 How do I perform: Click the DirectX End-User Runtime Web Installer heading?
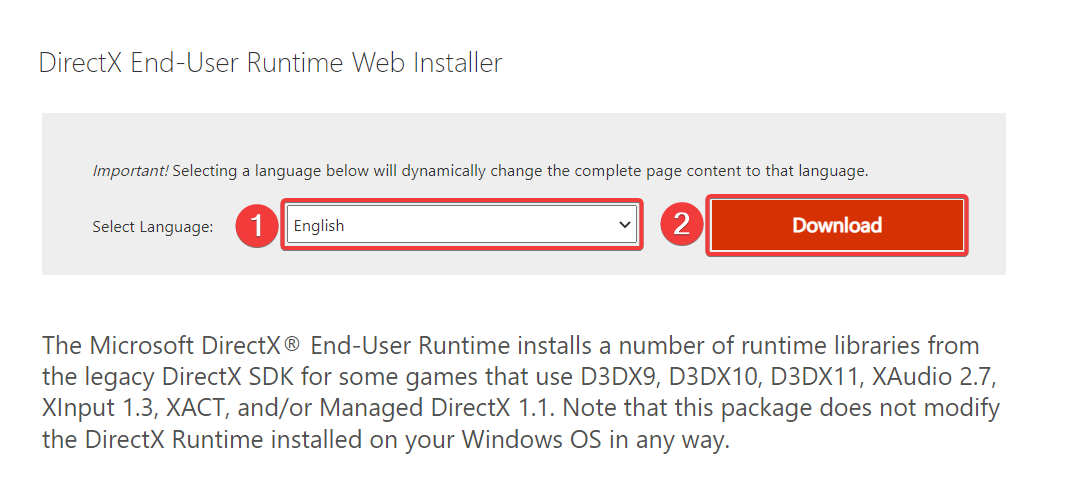[270, 63]
